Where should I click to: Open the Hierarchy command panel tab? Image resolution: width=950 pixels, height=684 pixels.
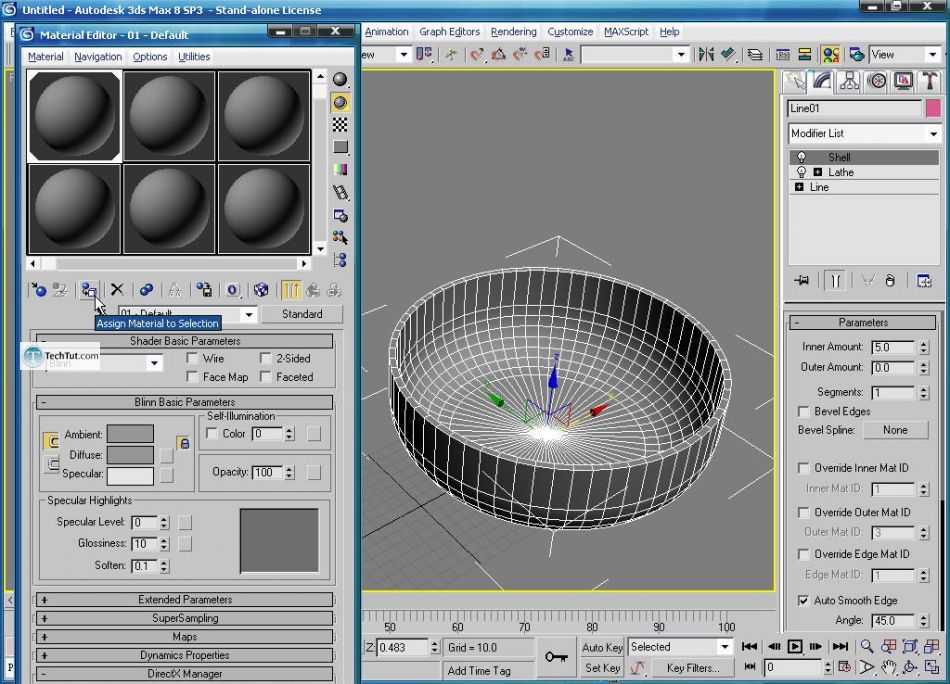(850, 82)
